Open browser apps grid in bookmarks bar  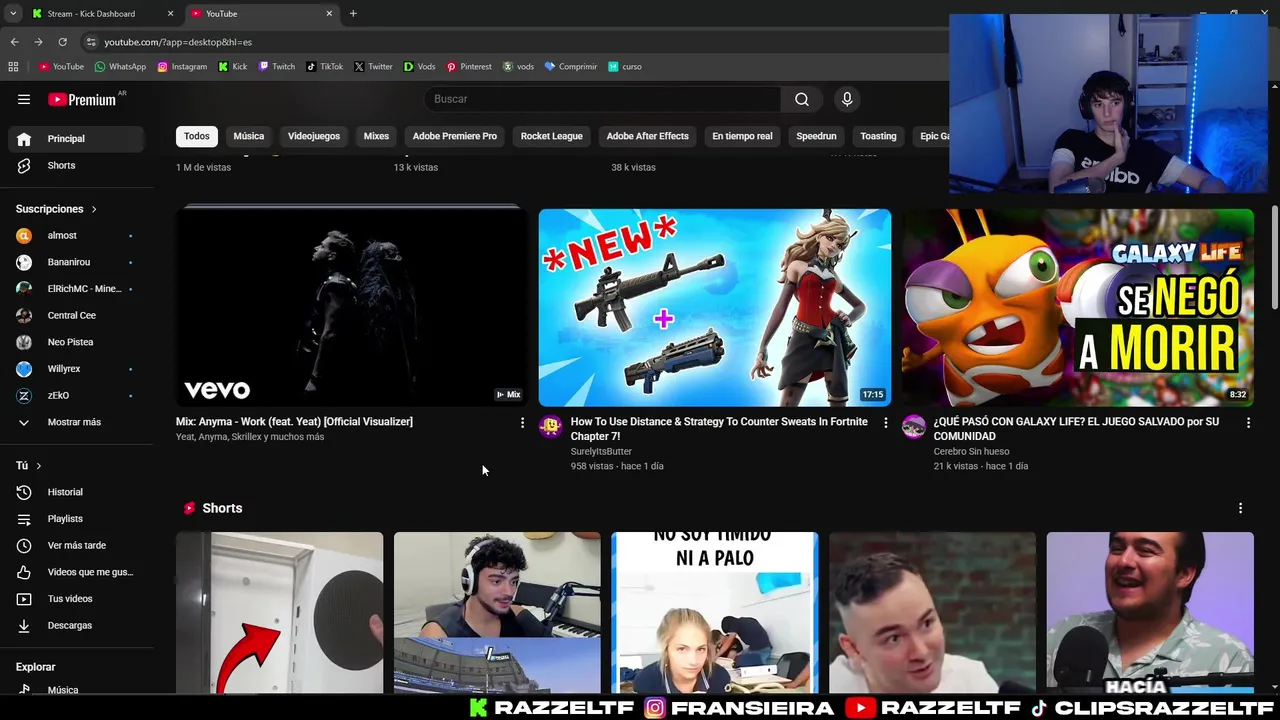coord(13,66)
